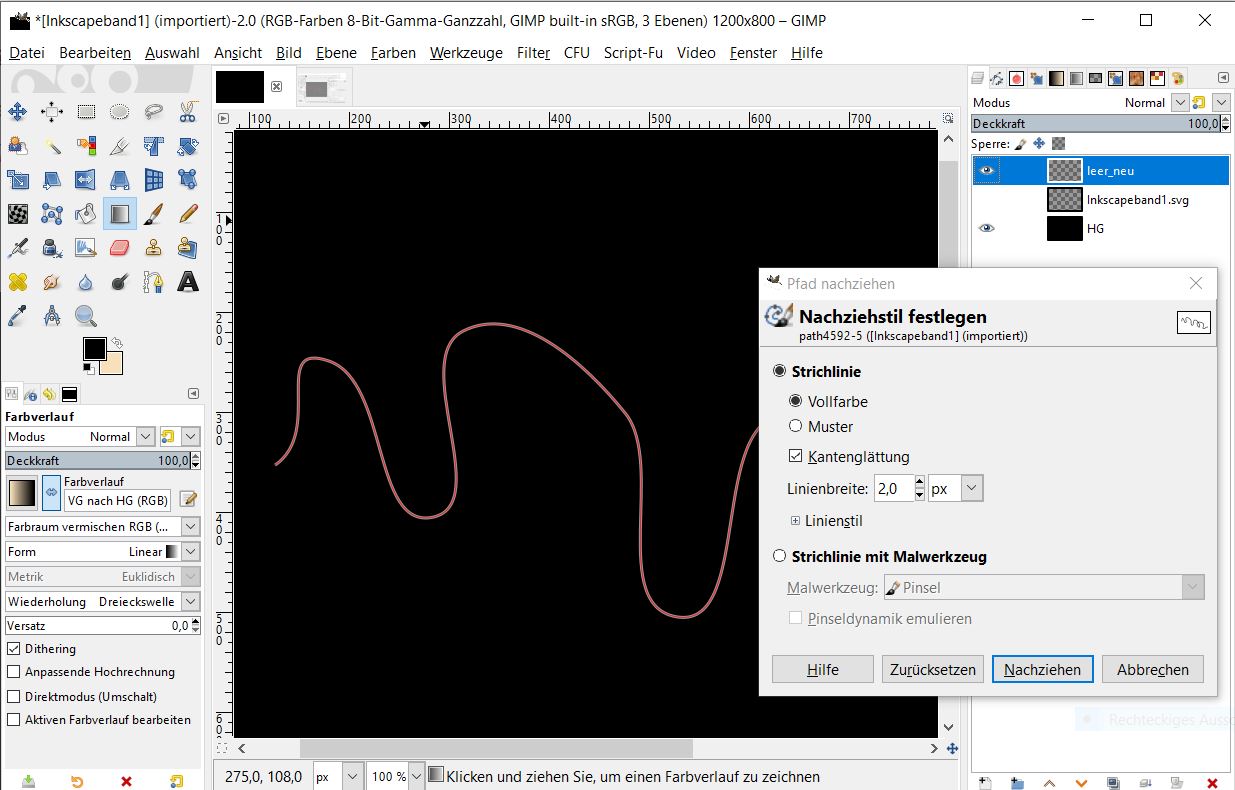
Task: Open the px unit dropdown for Linienbreite
Action: (x=956, y=489)
